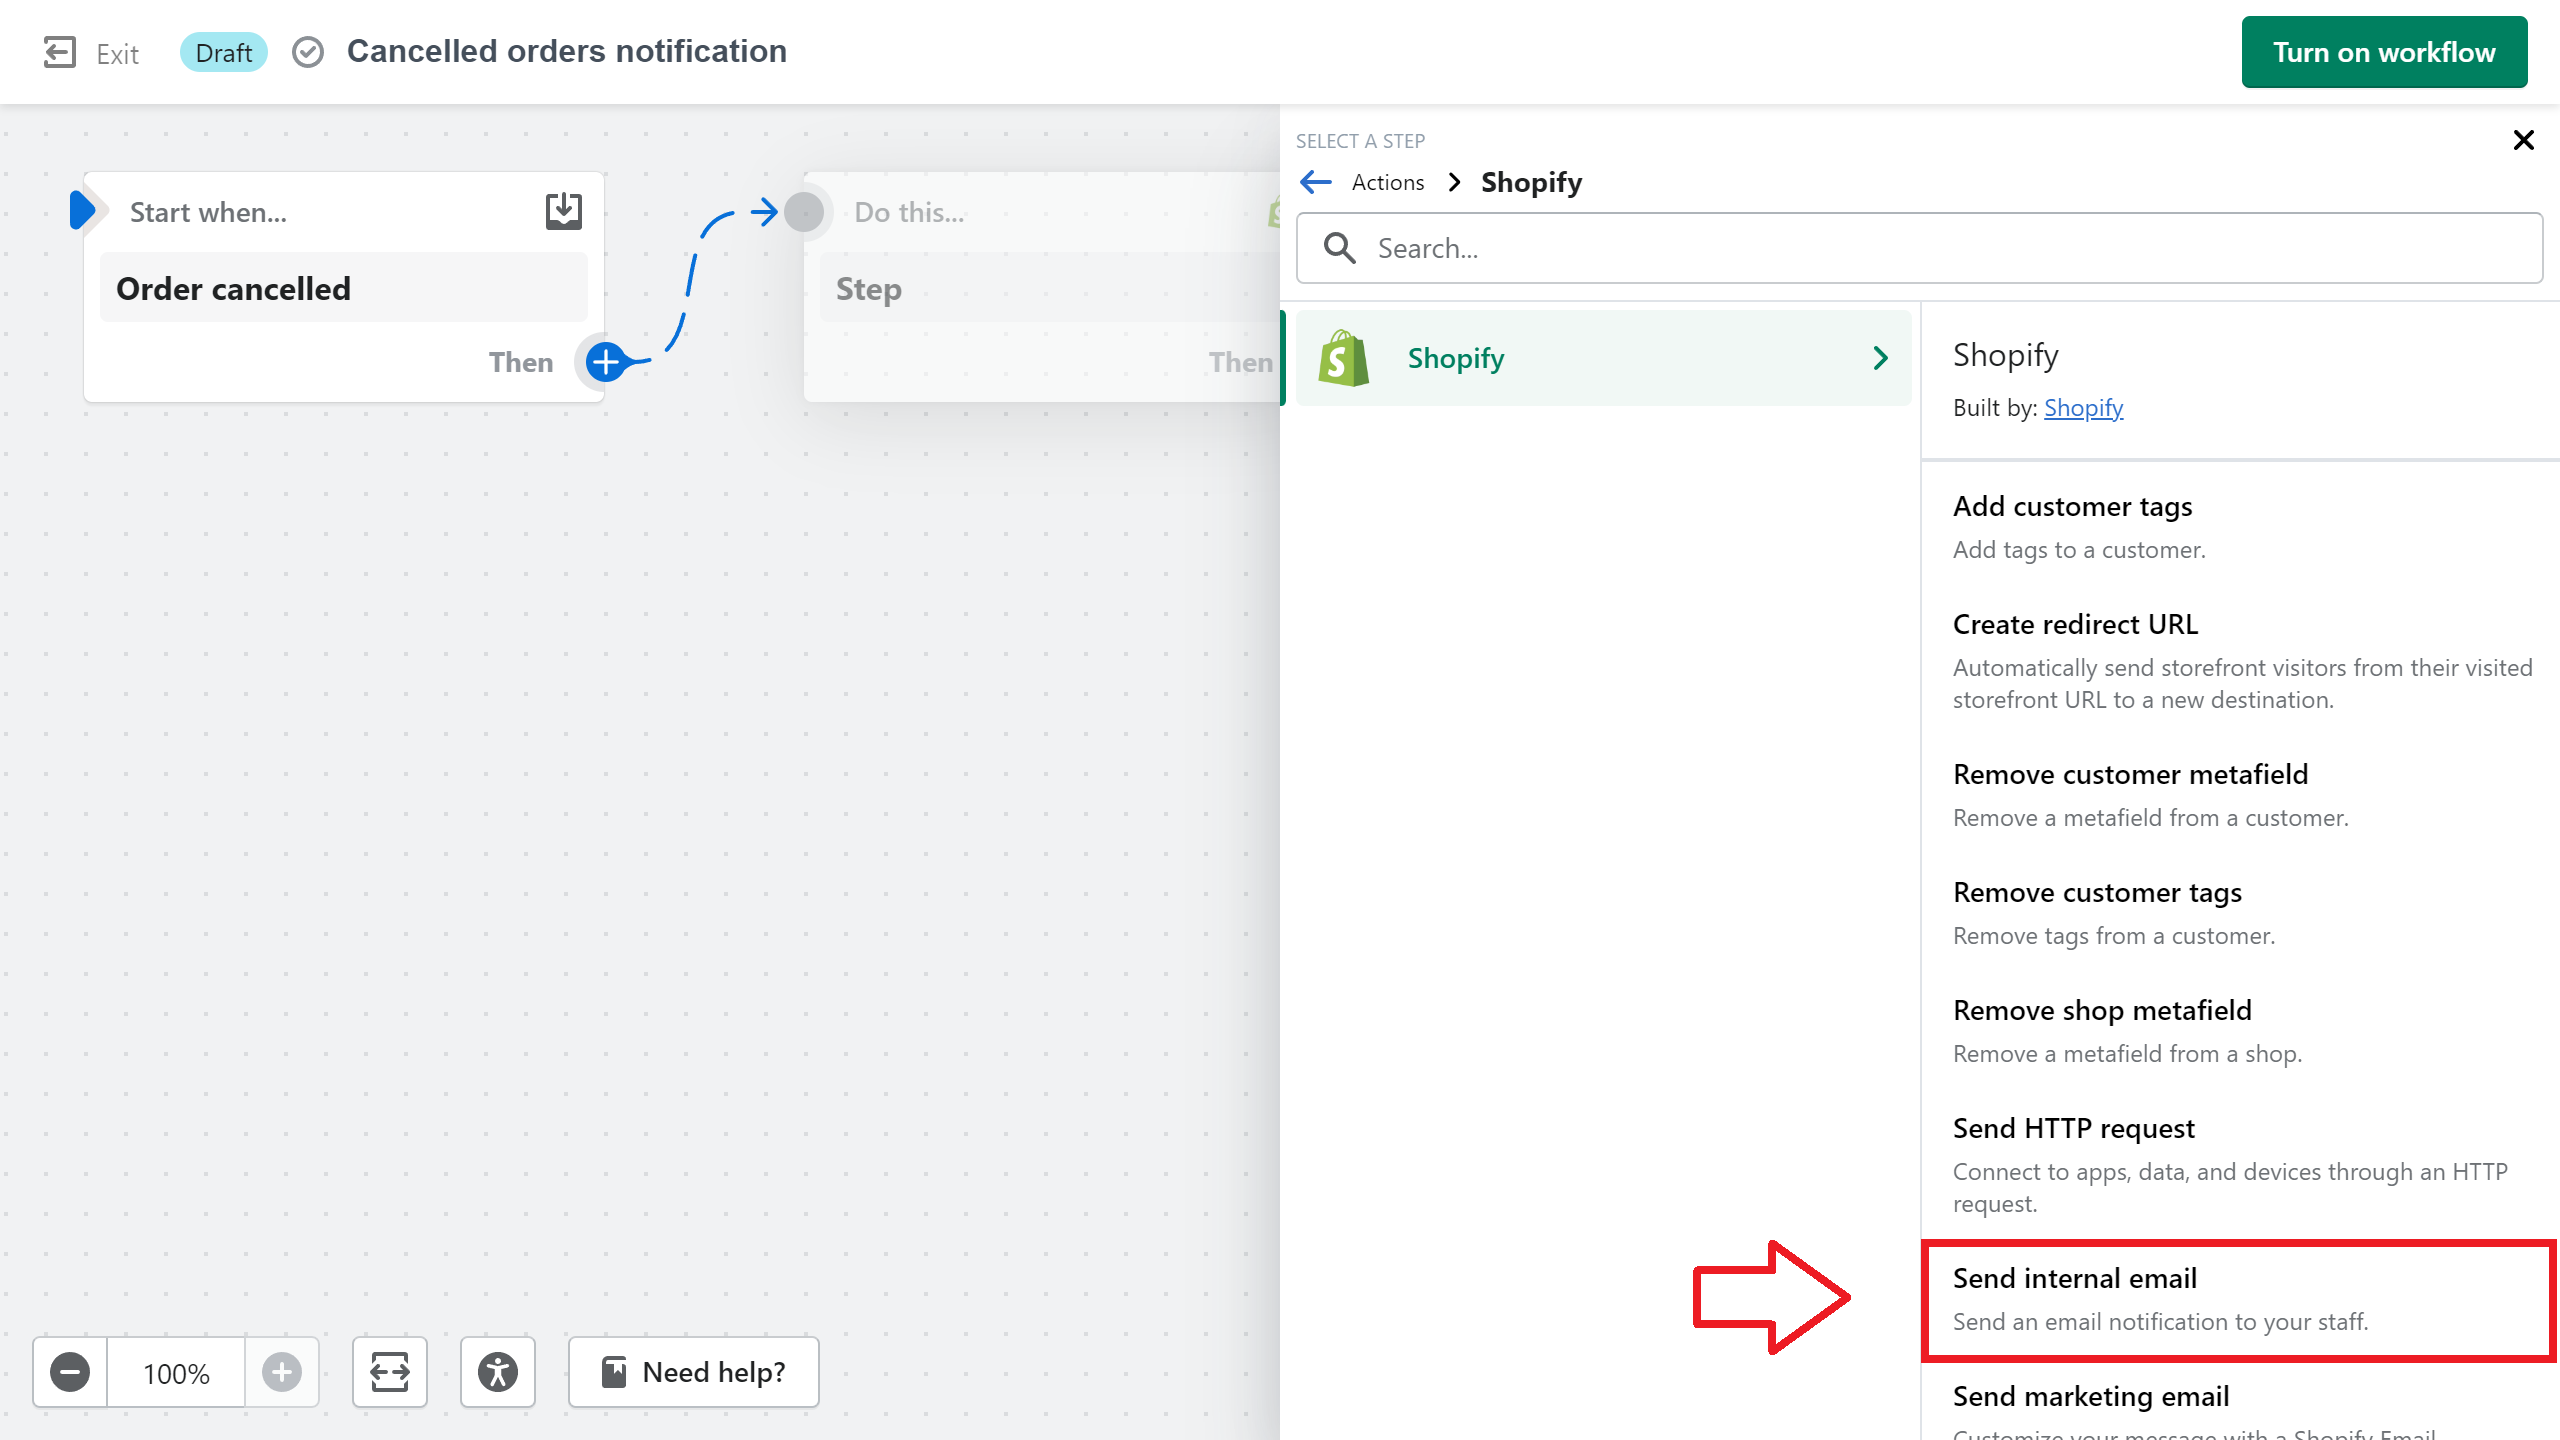The width and height of the screenshot is (2560, 1440).
Task: Open the Need help? button
Action: (694, 1372)
